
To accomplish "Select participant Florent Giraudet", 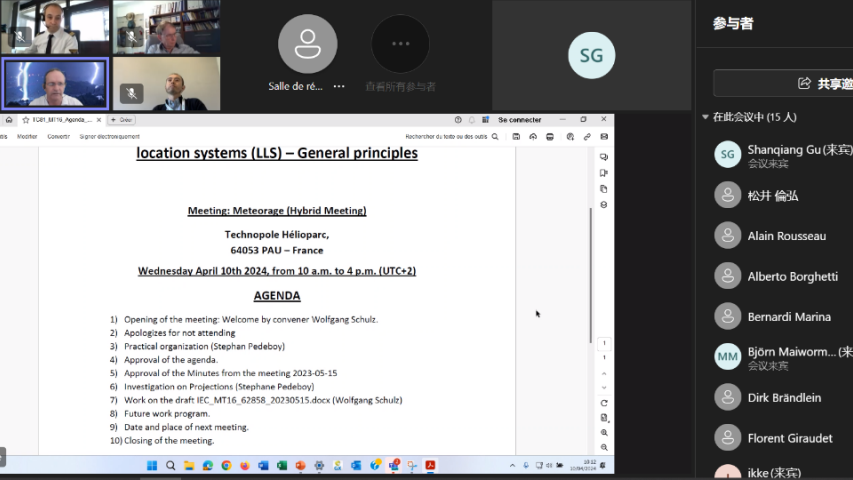I will click(783, 438).
